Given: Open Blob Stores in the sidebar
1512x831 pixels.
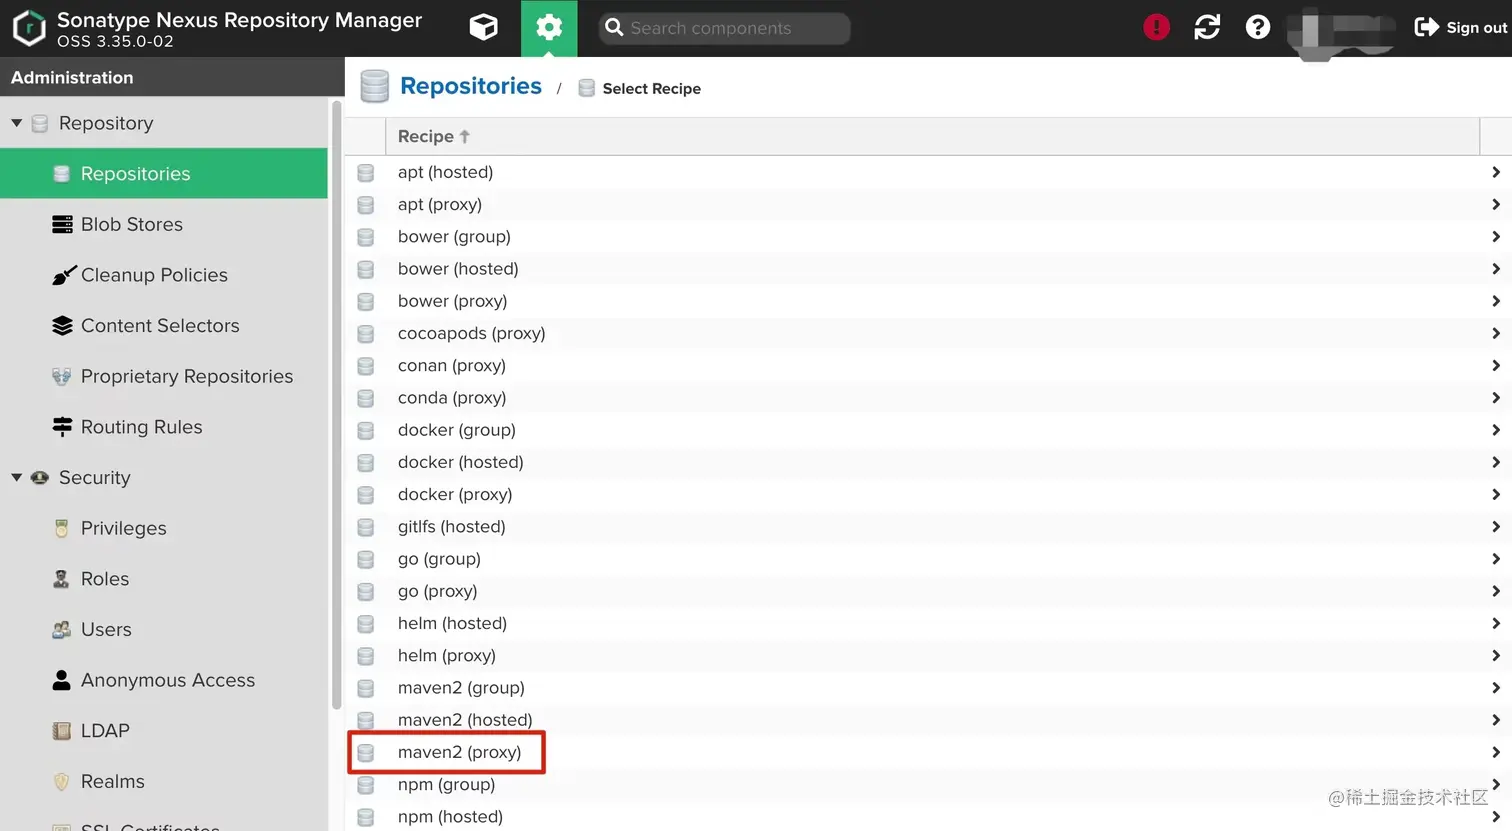Looking at the screenshot, I should tap(164, 224).
